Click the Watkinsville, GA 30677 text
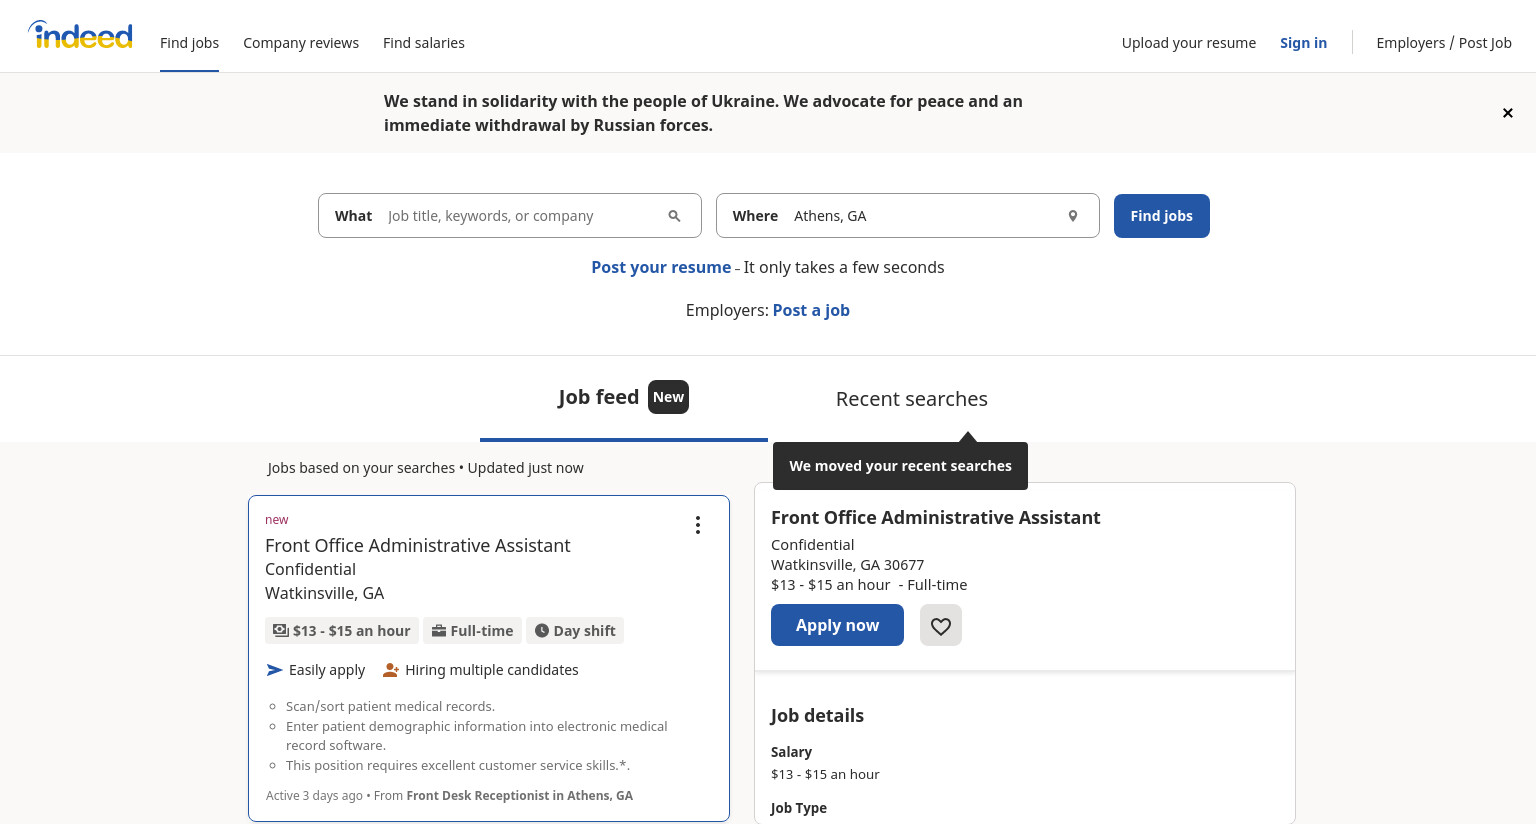The image size is (1536, 824). tap(847, 565)
